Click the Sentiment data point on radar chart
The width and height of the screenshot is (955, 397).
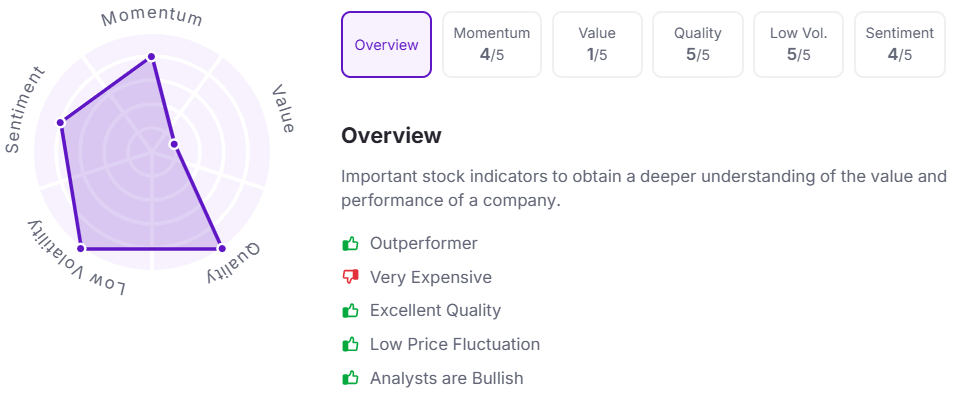click(x=60, y=122)
